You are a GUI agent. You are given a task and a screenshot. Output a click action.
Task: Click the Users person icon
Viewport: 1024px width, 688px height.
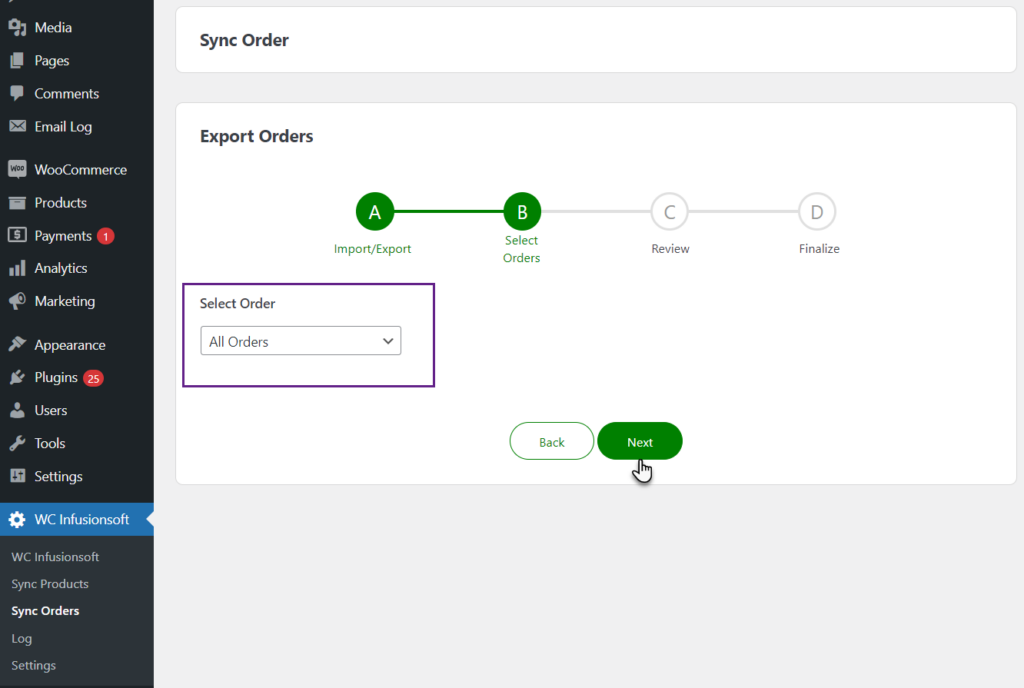coord(17,410)
